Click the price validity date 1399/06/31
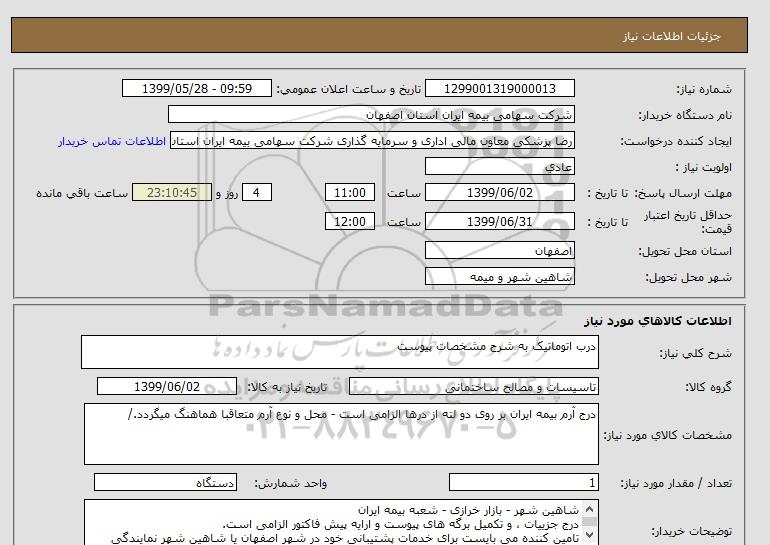 click(x=499, y=222)
